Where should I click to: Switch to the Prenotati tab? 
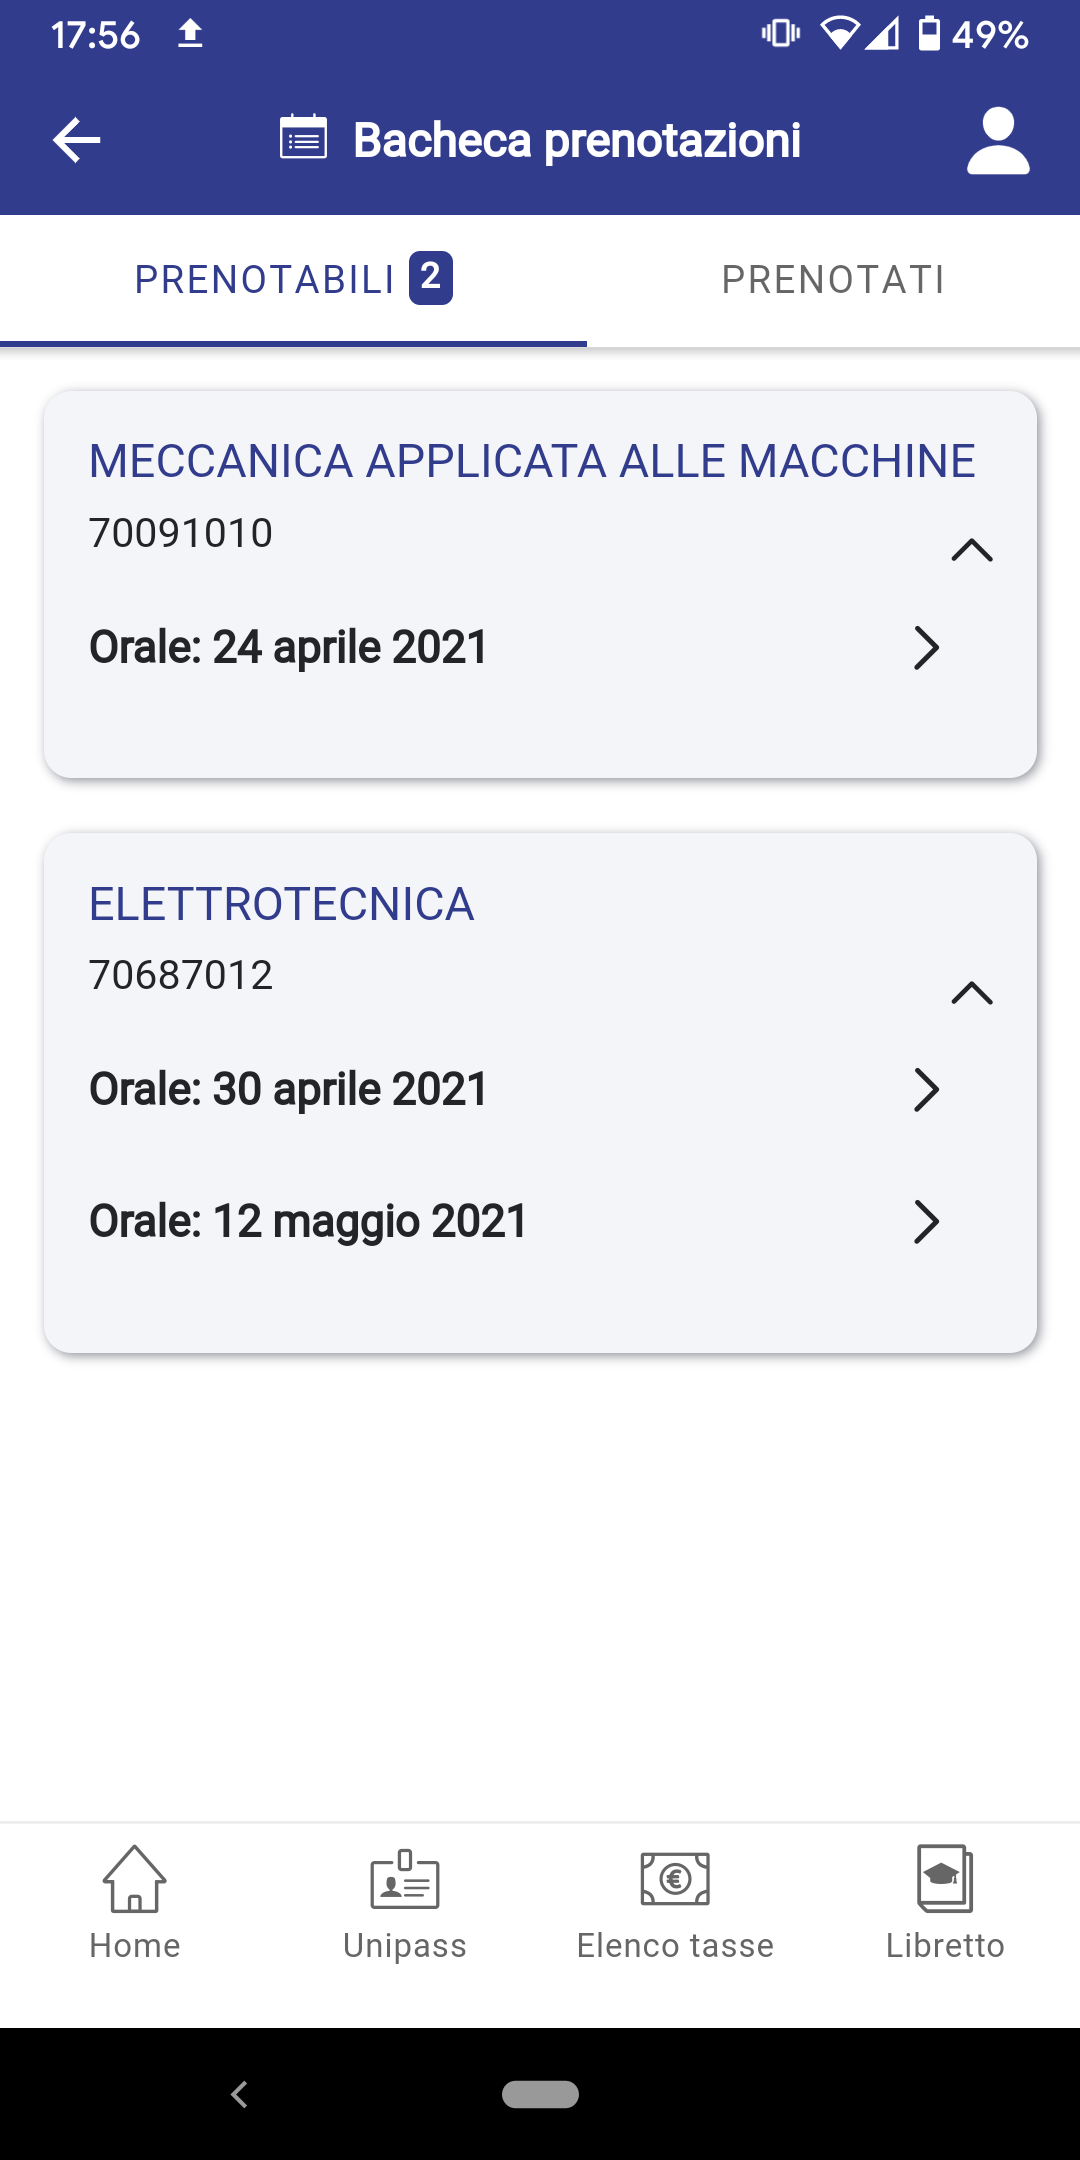point(833,280)
